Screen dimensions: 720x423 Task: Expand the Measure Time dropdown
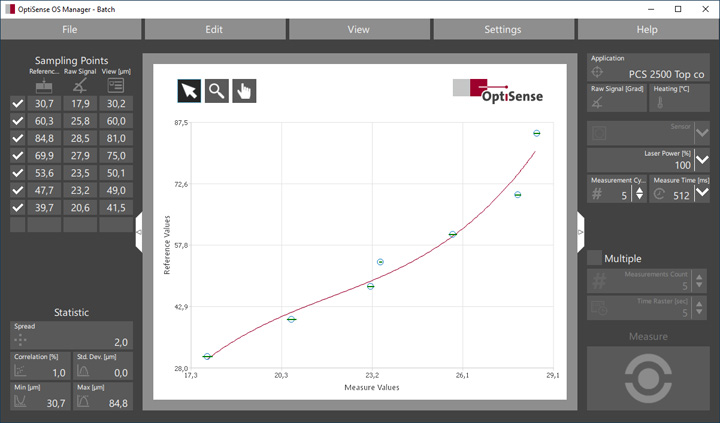pos(702,194)
